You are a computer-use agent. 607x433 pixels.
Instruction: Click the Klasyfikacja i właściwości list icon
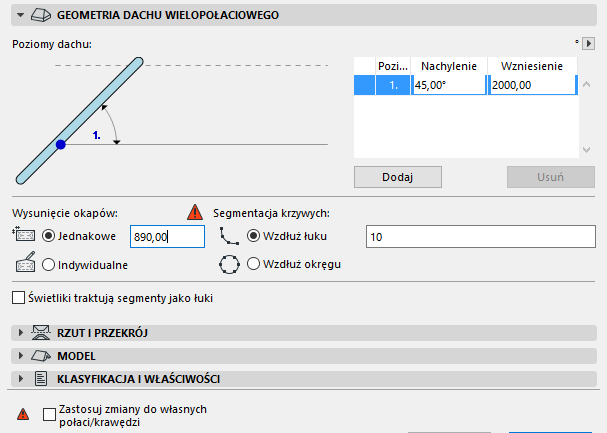pos(41,379)
